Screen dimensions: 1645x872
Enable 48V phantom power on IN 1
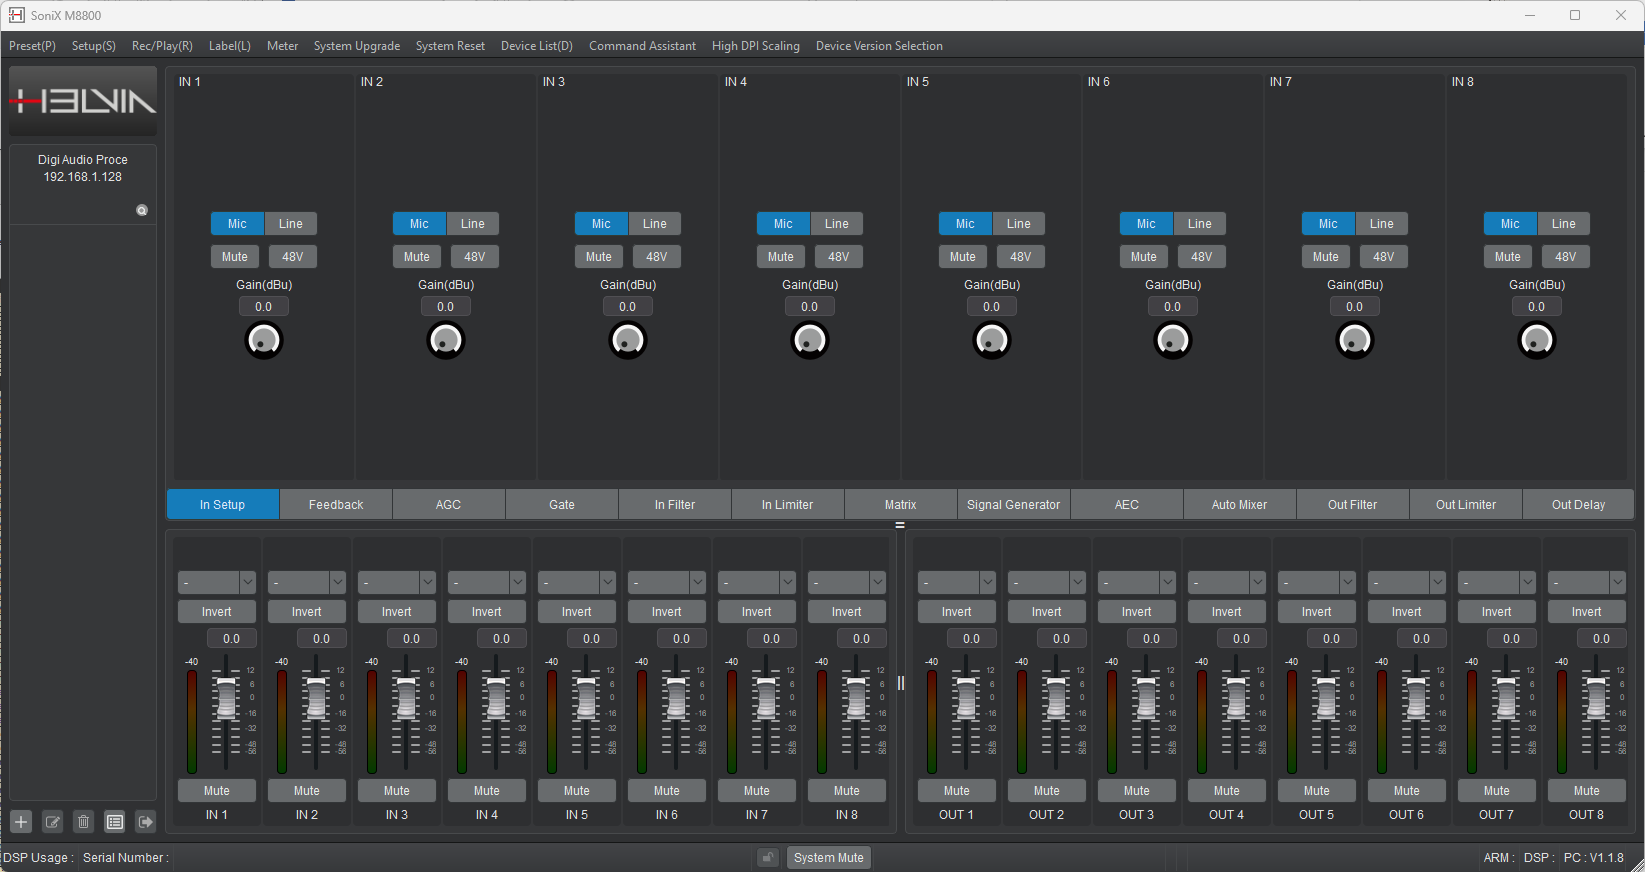292,257
